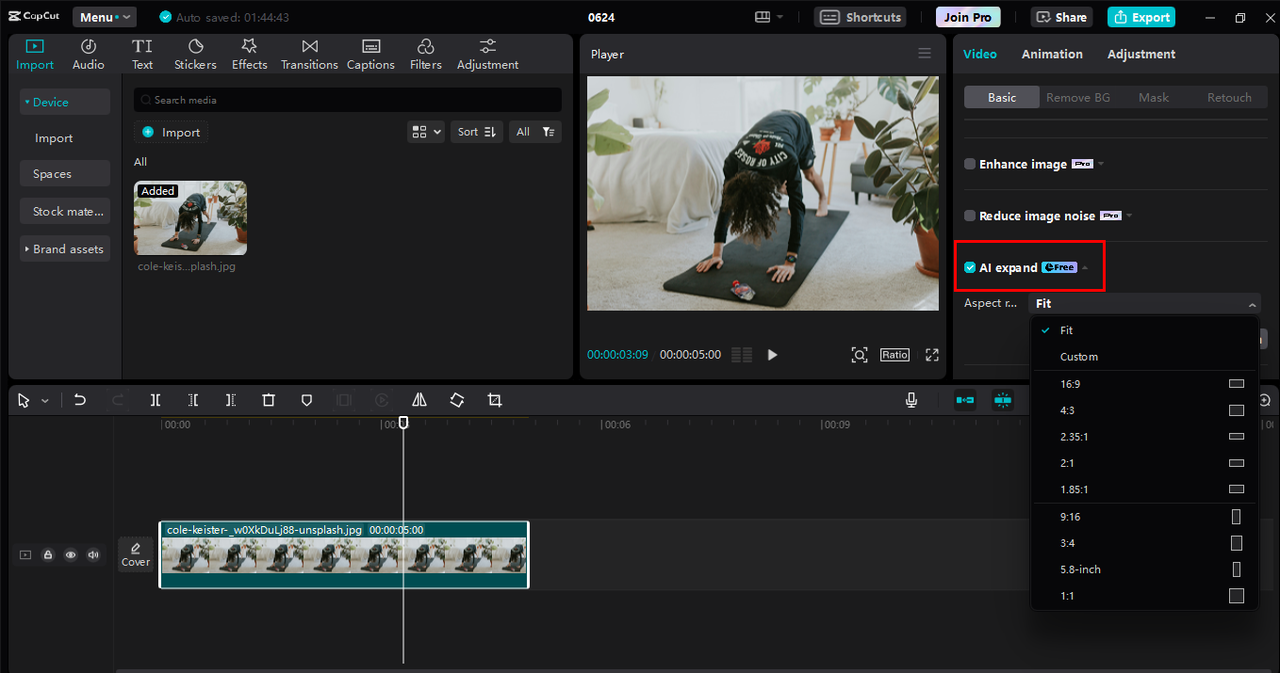Open Stock materials in the sidebar
Screen dimensions: 1280x673
[65, 211]
